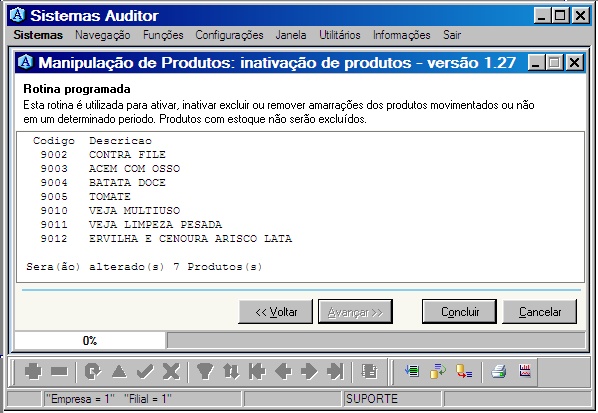Click the printer icon in toolbar
Image resolution: width=598 pixels, height=413 pixels.
click(499, 371)
